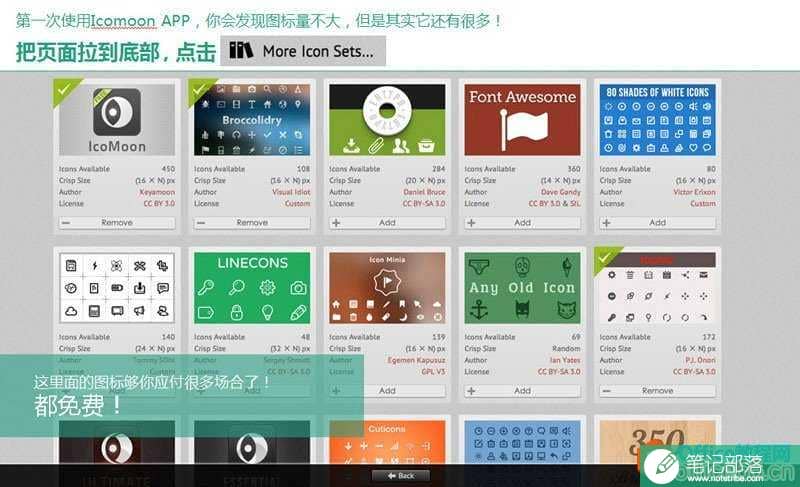Add the Icon Minia set
800x487 pixels.
387,391
